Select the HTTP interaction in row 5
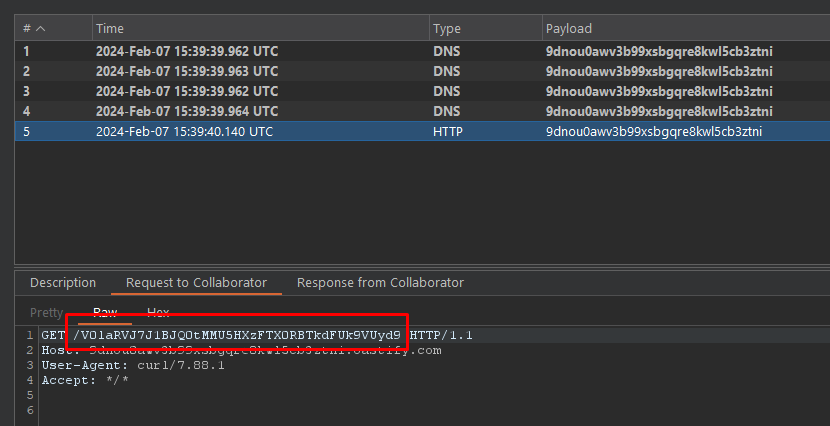This screenshot has width=830, height=426. point(447,131)
